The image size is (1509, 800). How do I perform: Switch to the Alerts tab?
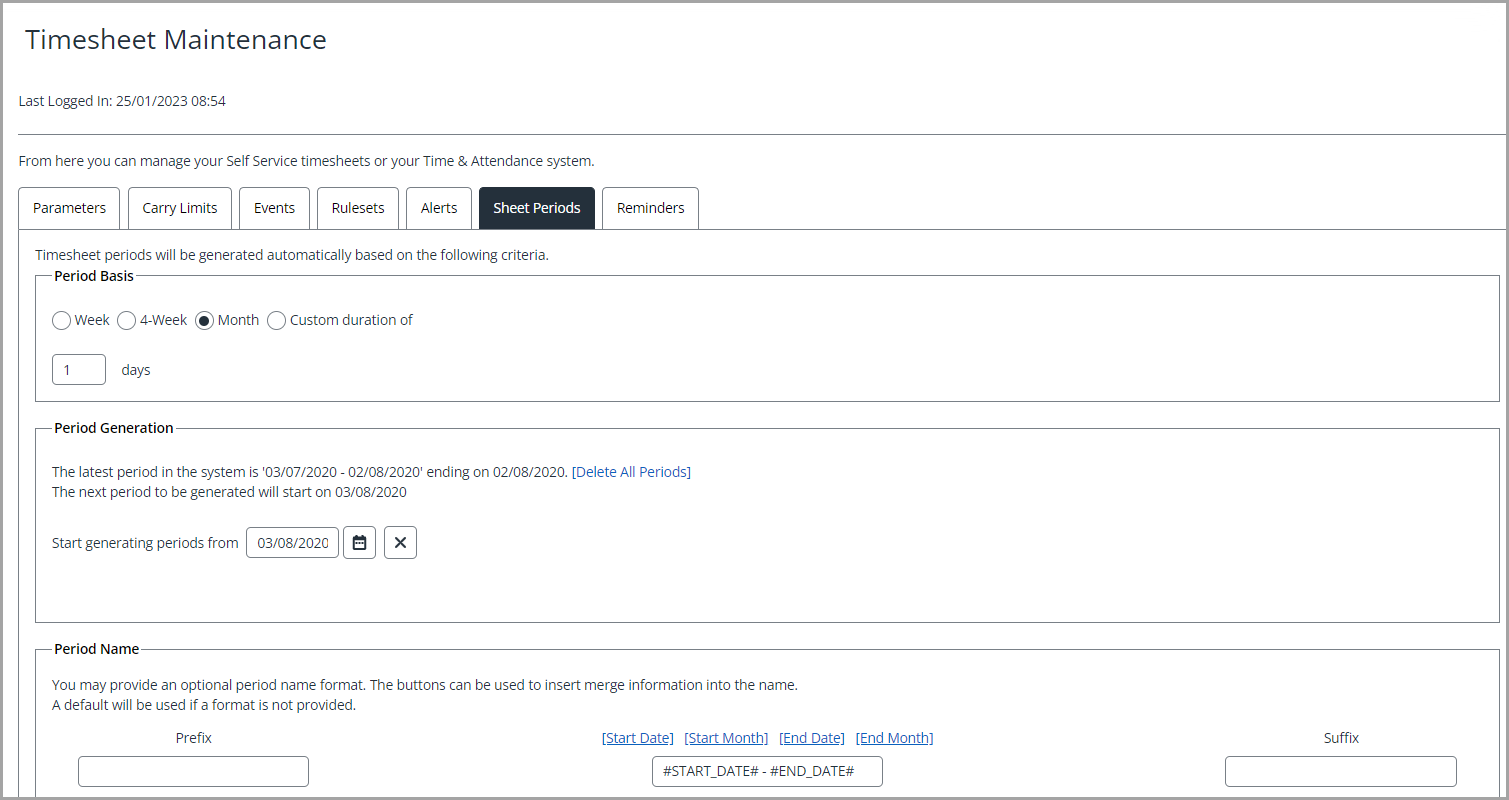point(438,207)
